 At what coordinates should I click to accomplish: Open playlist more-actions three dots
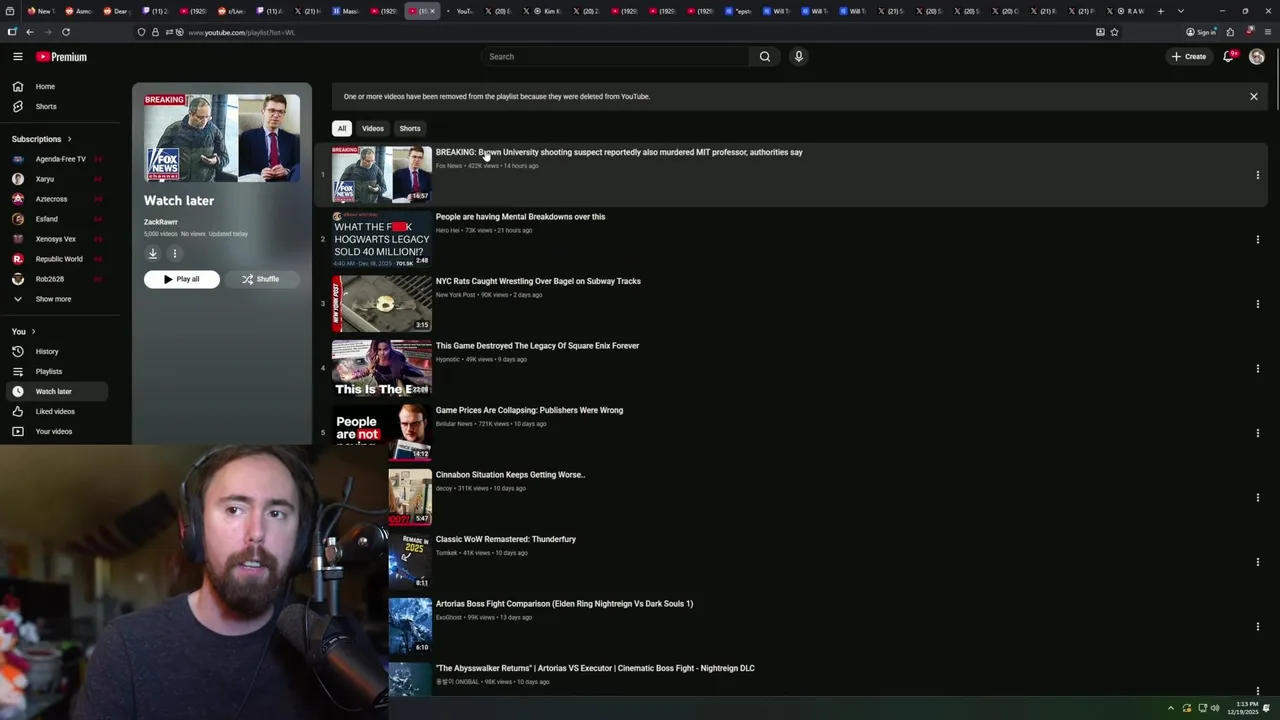coord(174,254)
